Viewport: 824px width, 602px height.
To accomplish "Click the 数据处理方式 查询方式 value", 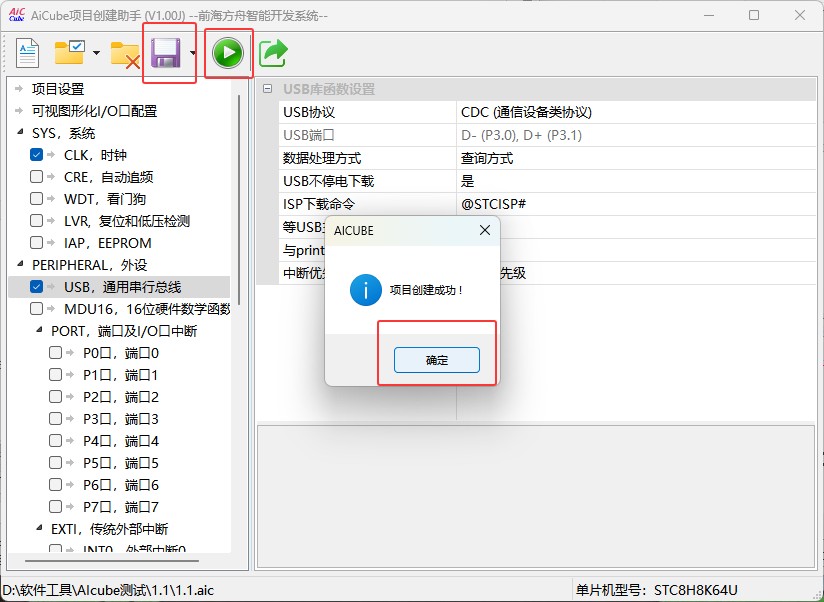I will click(636, 158).
